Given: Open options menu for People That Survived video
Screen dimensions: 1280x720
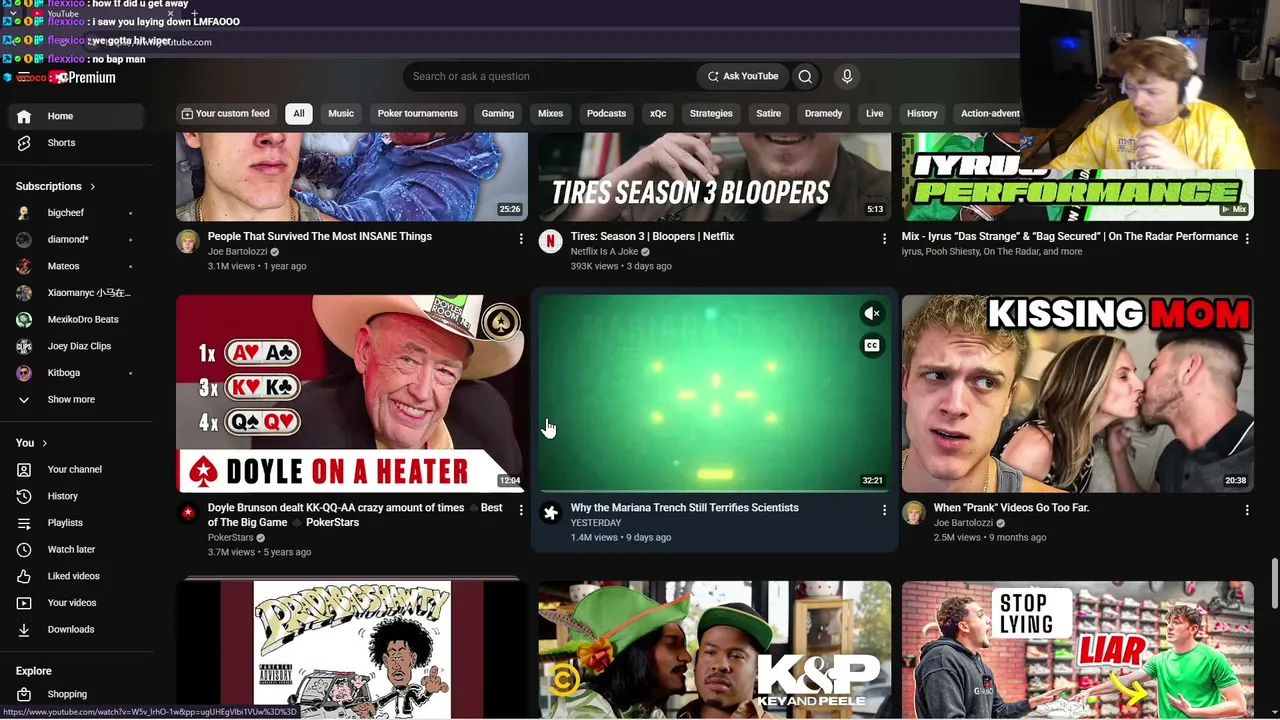Looking at the screenshot, I should pyautogui.click(x=521, y=238).
